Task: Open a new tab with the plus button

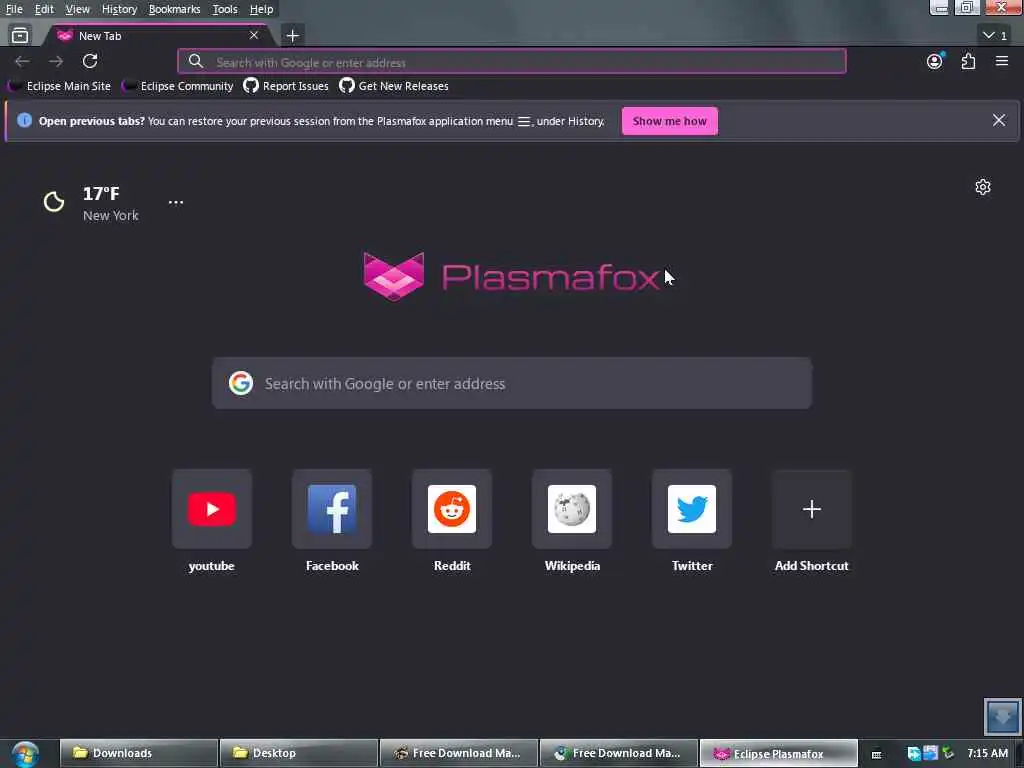Action: point(293,35)
